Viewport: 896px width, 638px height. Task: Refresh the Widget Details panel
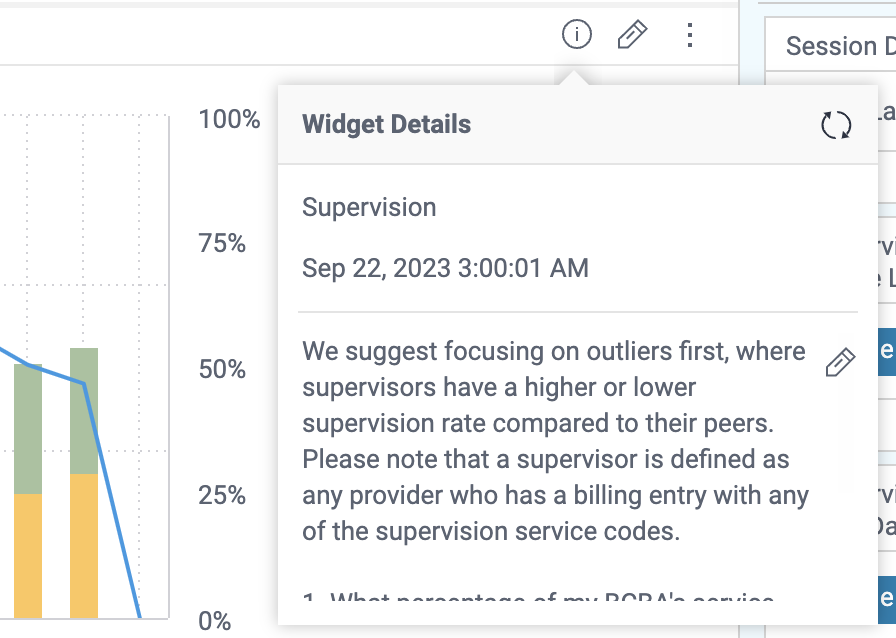(836, 125)
